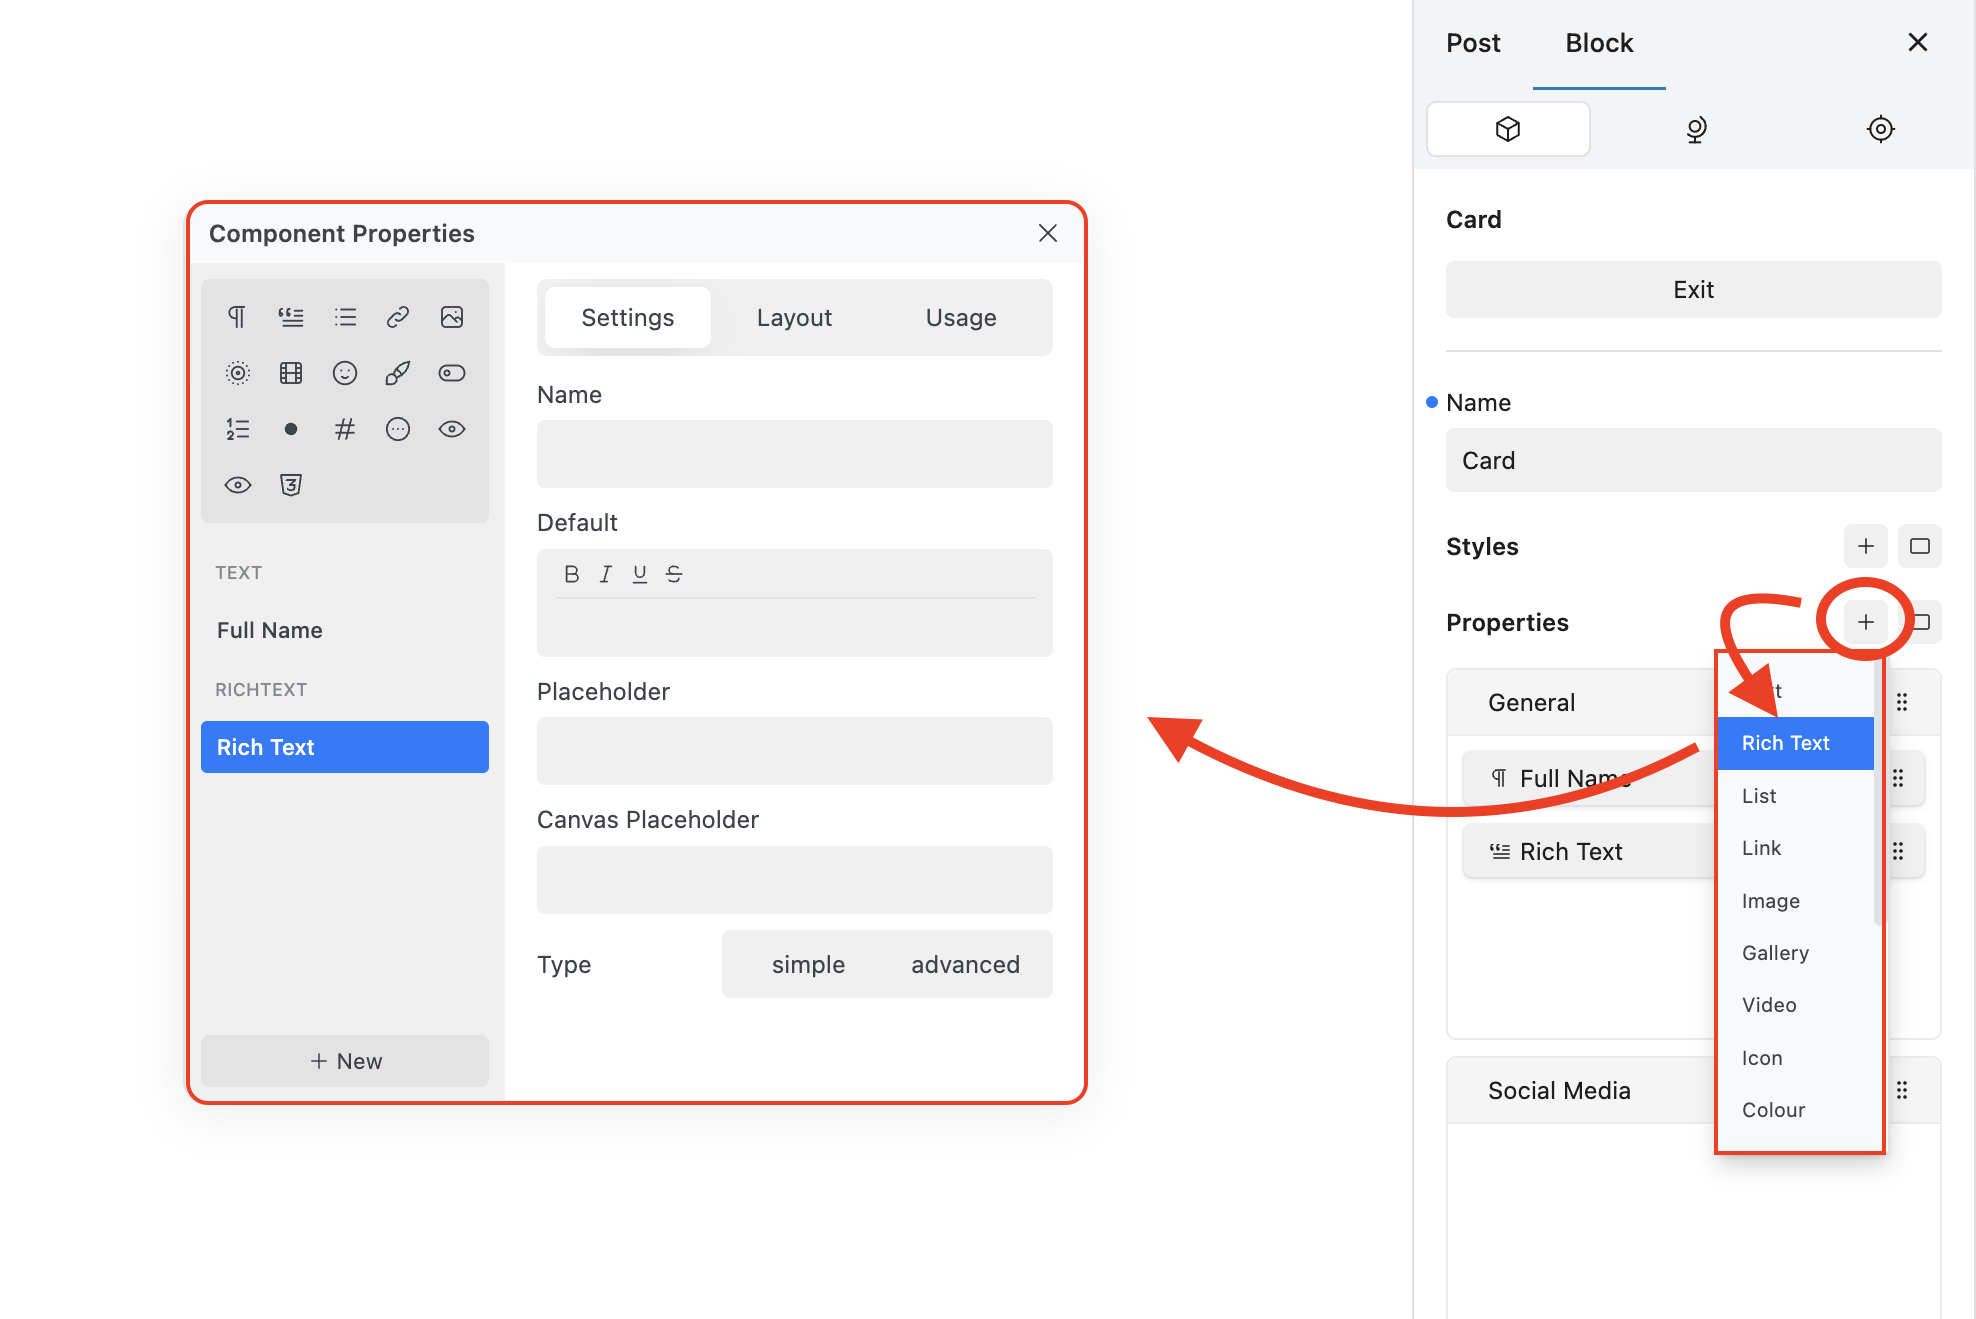Pick the CSS3 shield property icon
The image size is (1976, 1319).
pos(291,485)
